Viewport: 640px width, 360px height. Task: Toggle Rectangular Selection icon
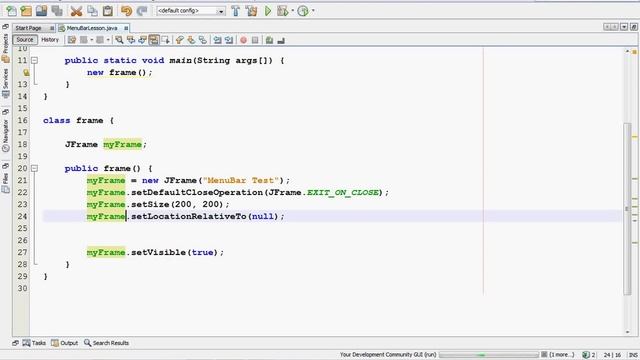[x=165, y=40]
